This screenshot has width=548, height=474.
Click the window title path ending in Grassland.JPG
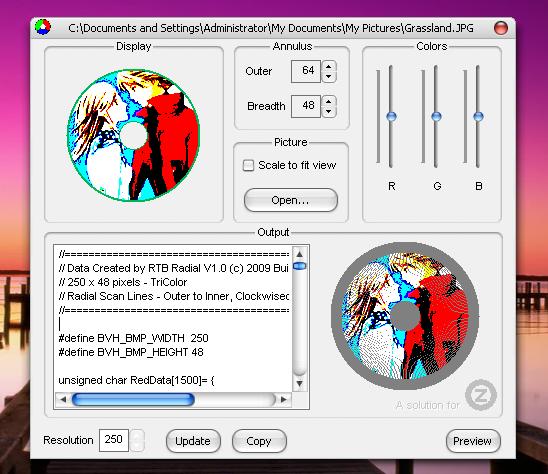click(271, 28)
